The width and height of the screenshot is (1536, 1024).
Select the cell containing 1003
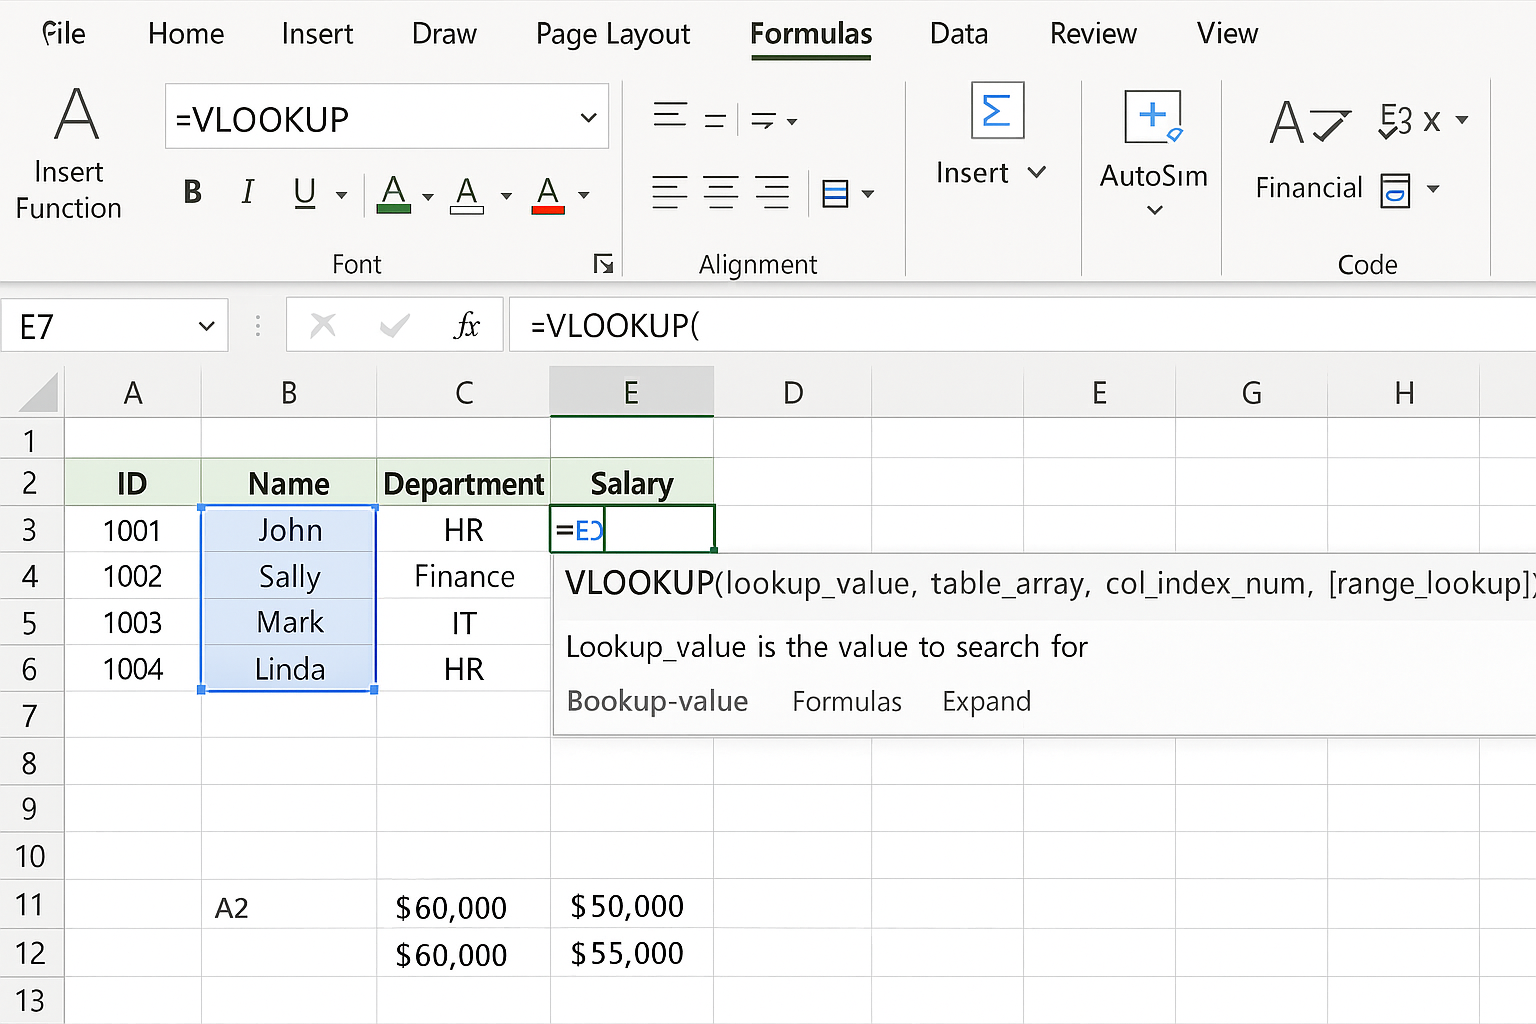pyautogui.click(x=133, y=622)
